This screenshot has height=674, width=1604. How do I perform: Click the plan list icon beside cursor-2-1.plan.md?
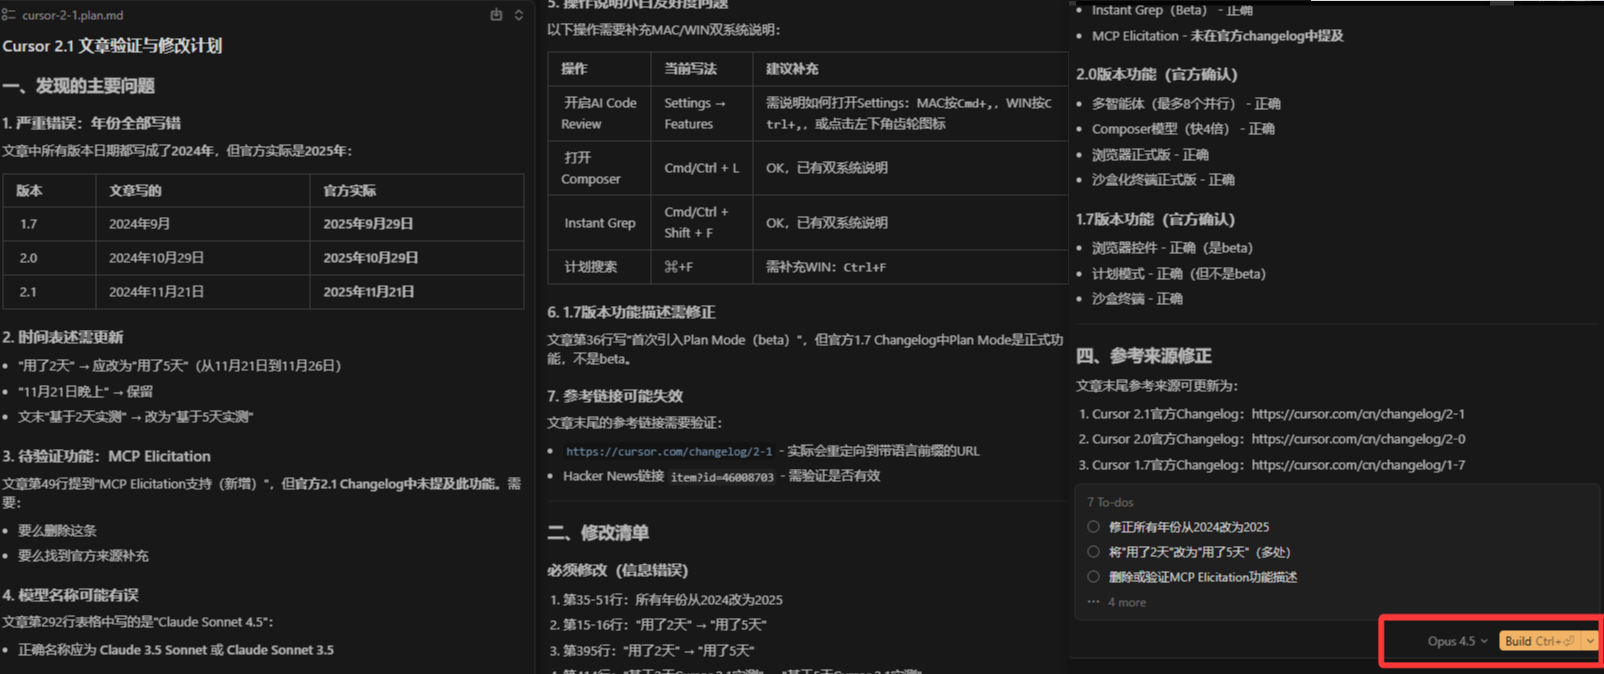click(9, 15)
